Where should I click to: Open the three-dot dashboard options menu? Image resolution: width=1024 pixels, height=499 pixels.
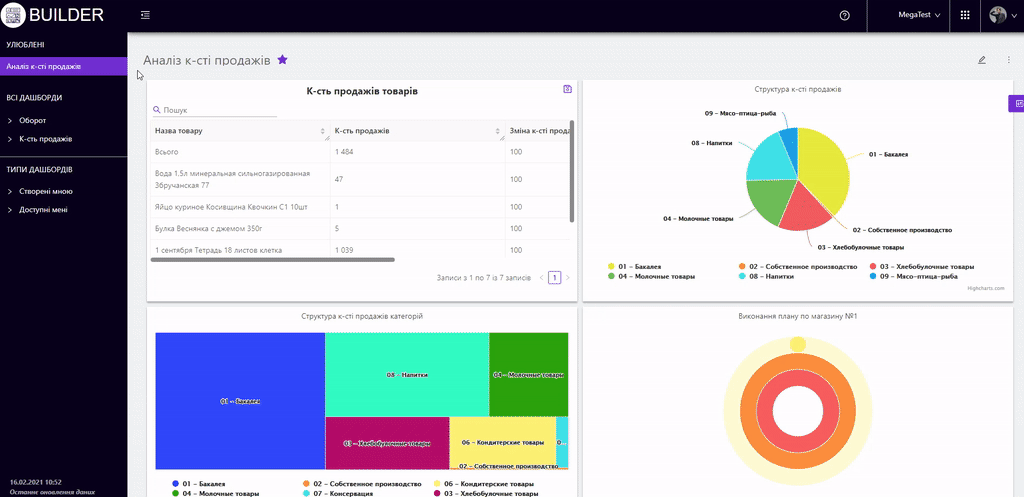point(1008,60)
